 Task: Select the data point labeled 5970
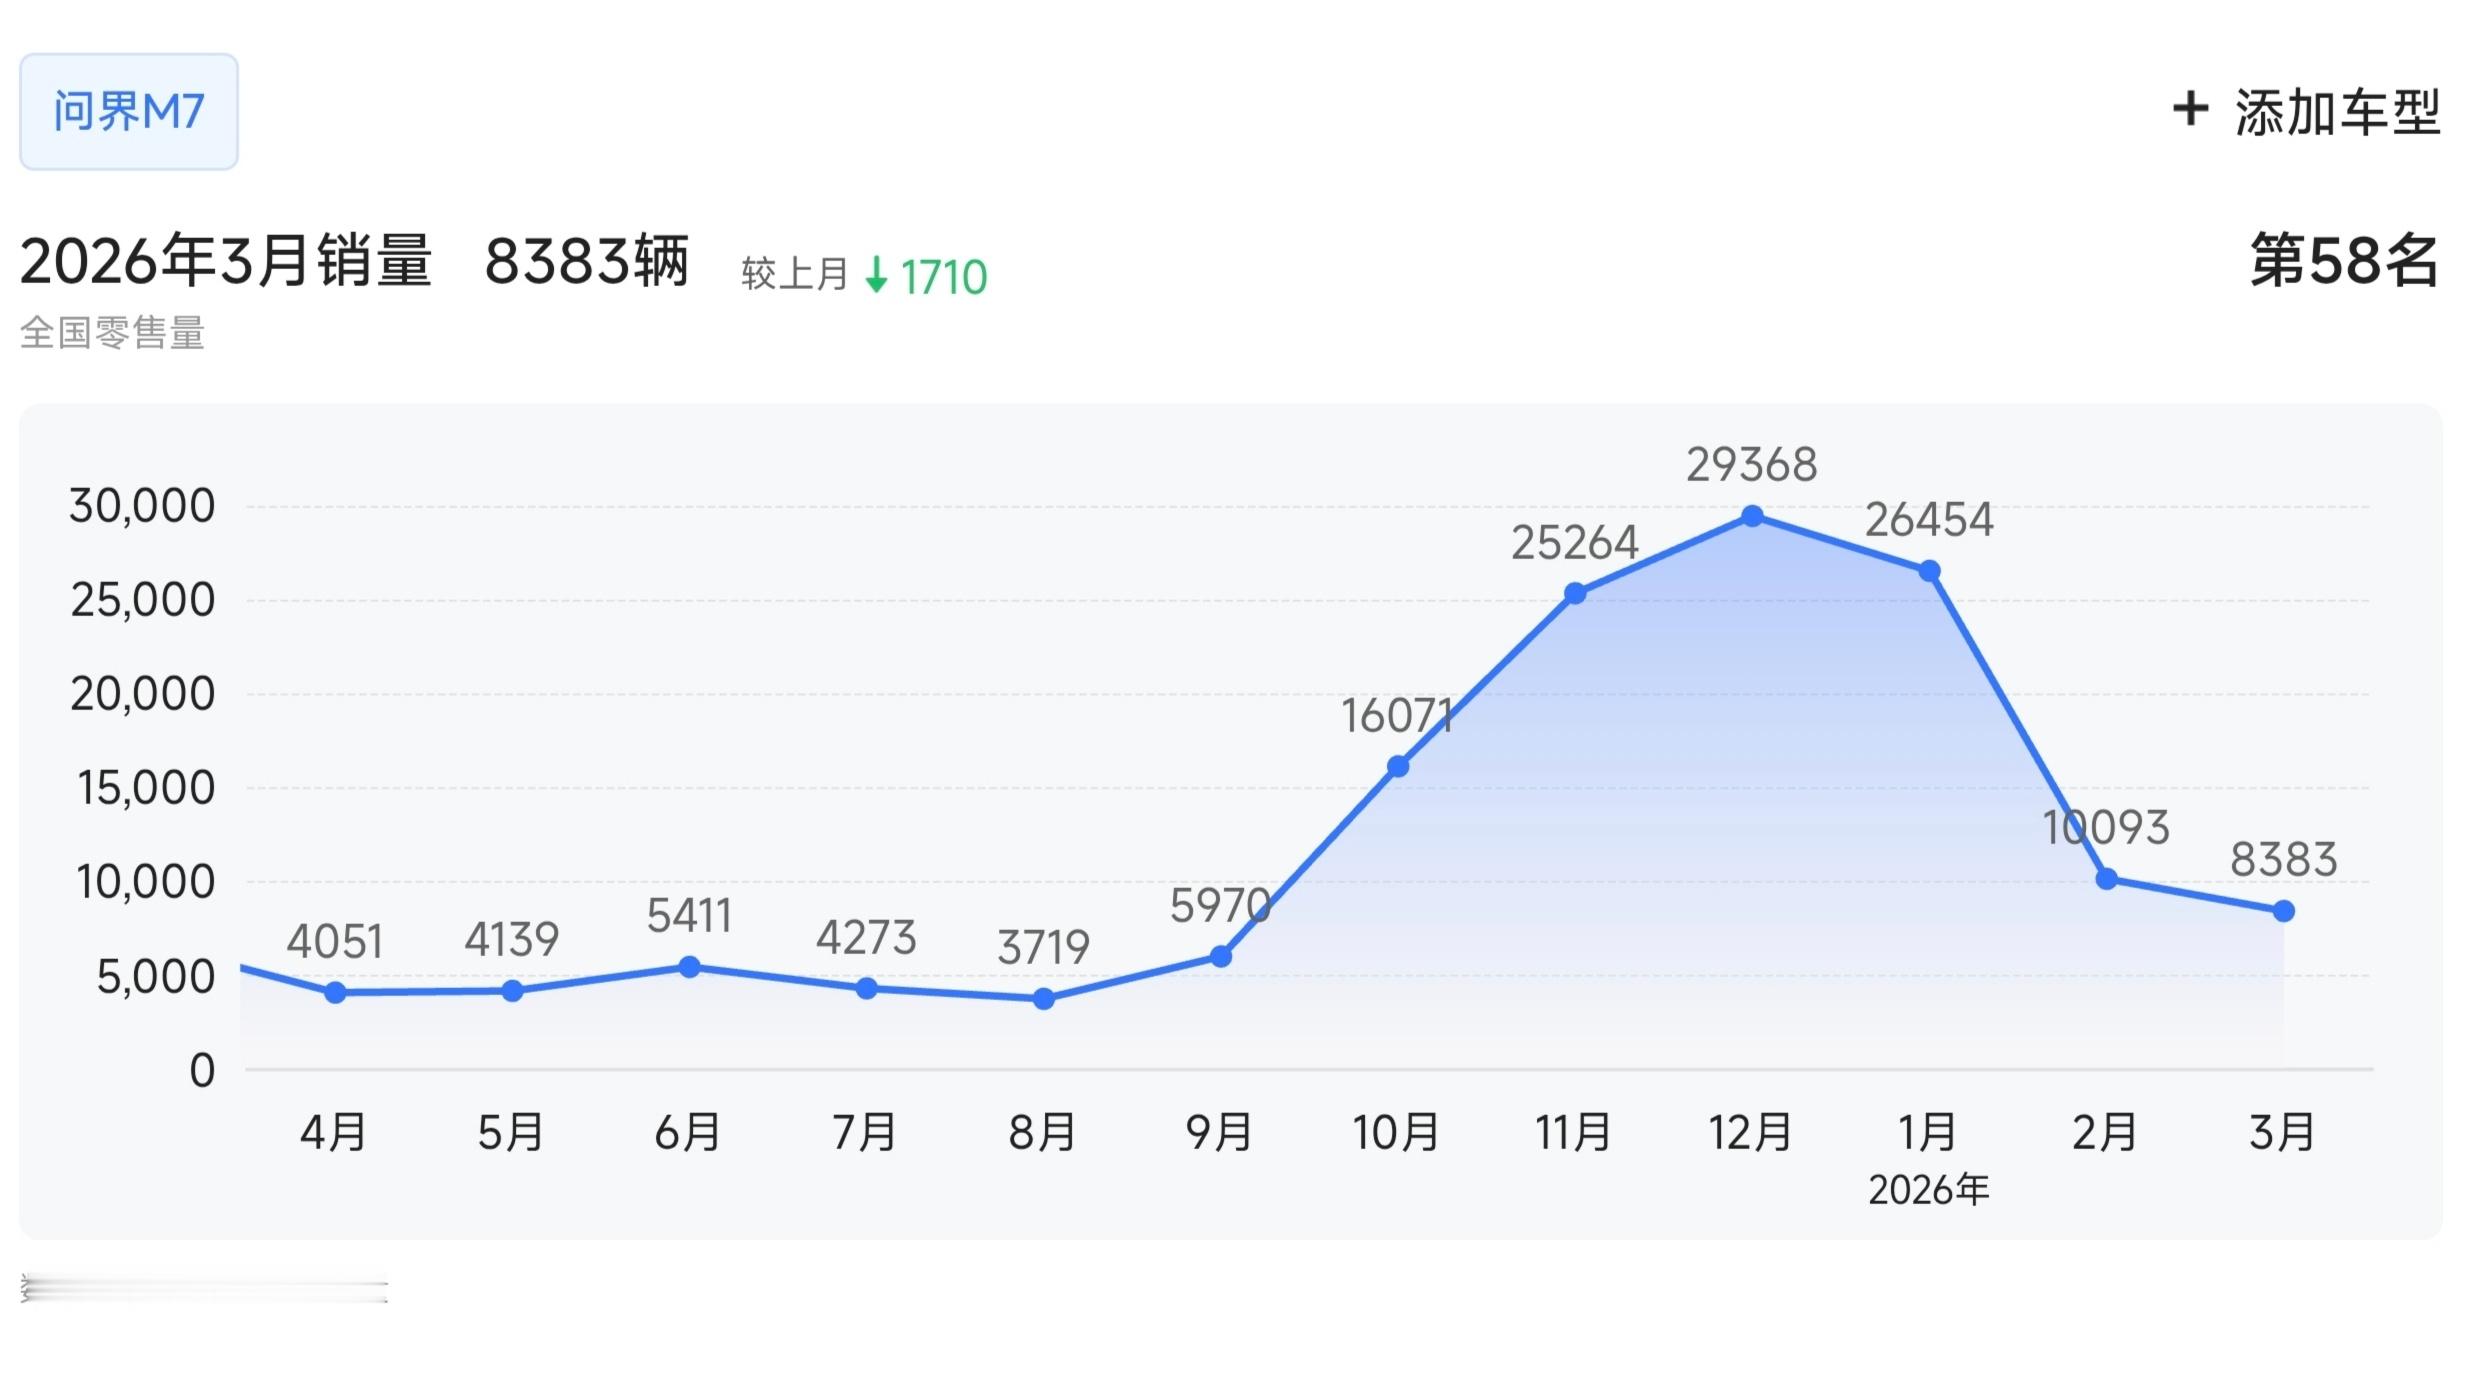click(x=1220, y=956)
